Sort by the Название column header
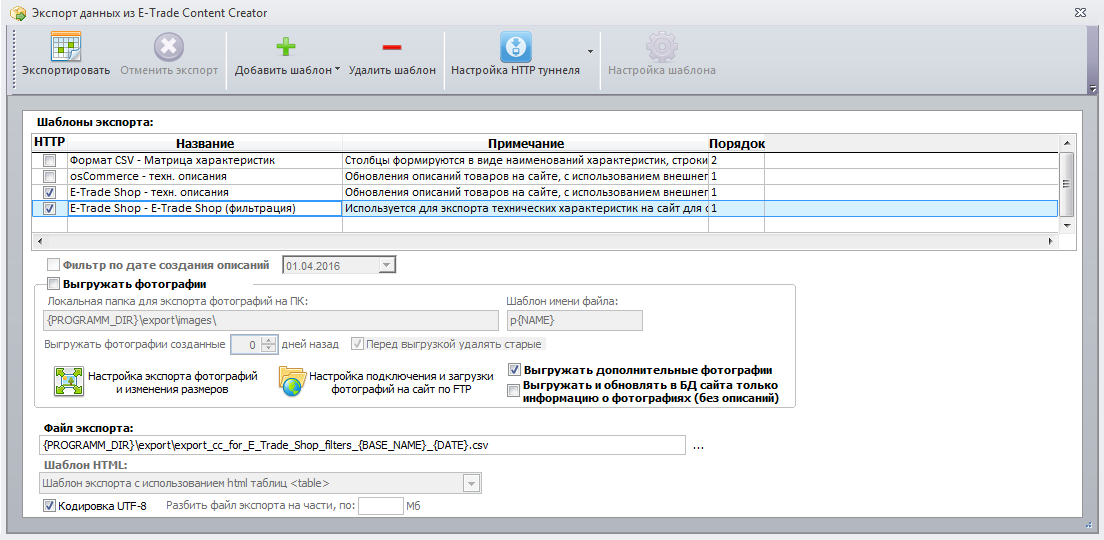Viewport: 1104px width, 540px height. 205,143
